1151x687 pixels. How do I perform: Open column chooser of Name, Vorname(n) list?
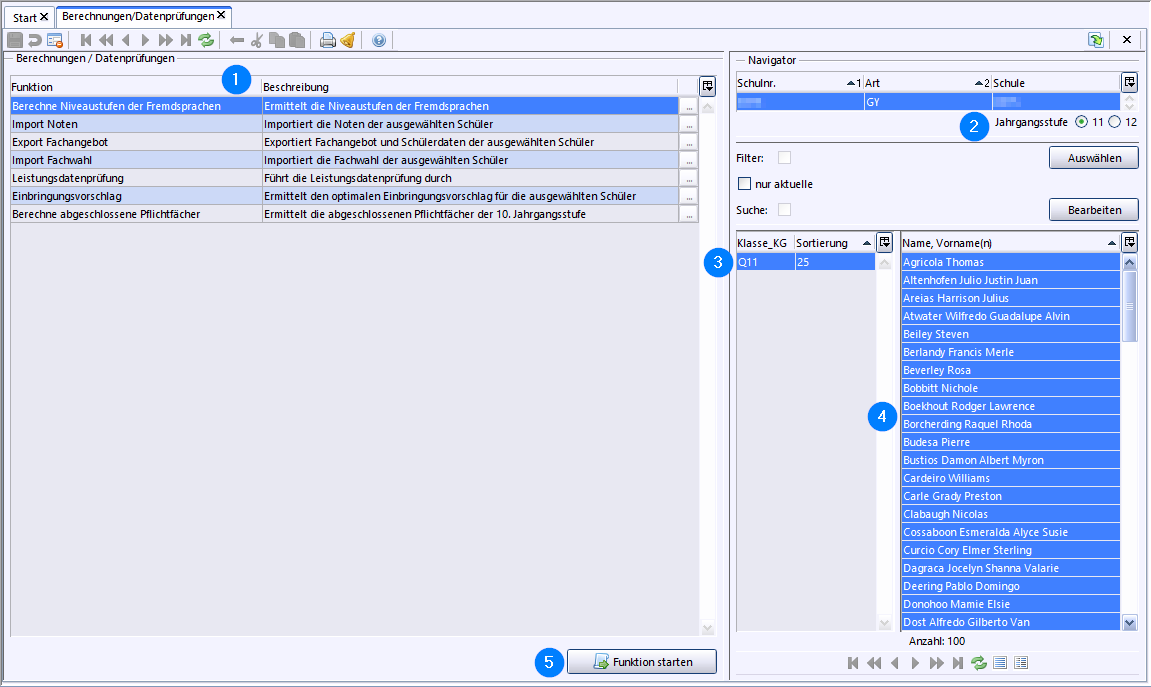coord(1130,242)
